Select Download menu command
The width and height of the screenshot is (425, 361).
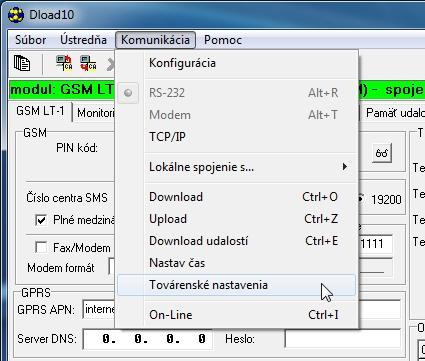click(x=237, y=197)
